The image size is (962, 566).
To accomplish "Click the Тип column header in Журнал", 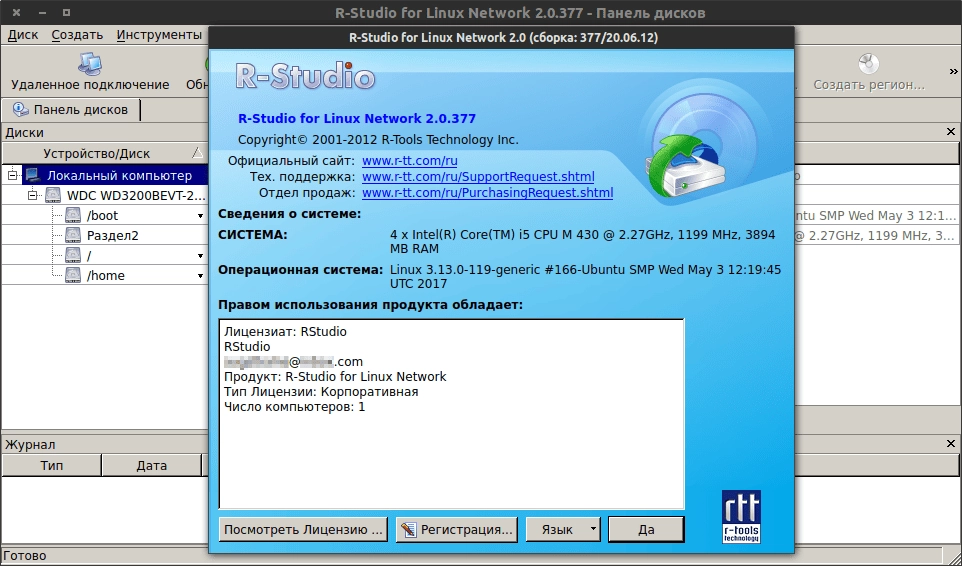I will point(52,465).
